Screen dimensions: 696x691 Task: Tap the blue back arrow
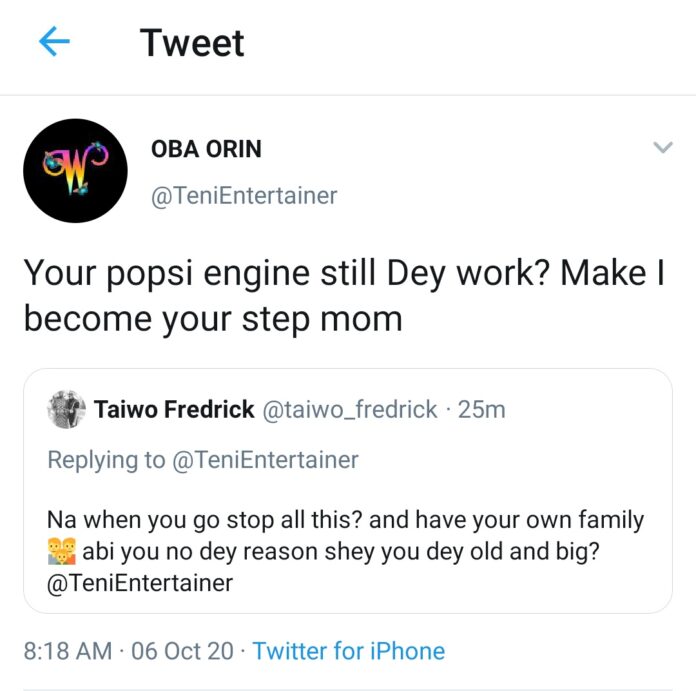54,42
